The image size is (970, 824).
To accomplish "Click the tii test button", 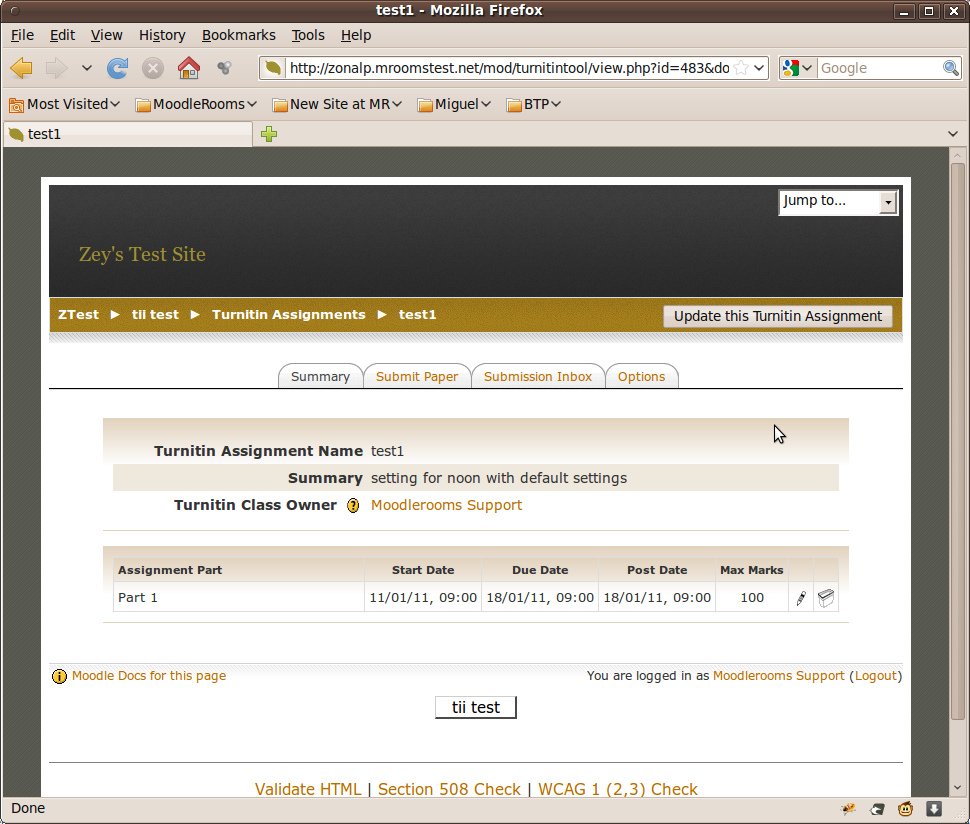I will [x=475, y=707].
